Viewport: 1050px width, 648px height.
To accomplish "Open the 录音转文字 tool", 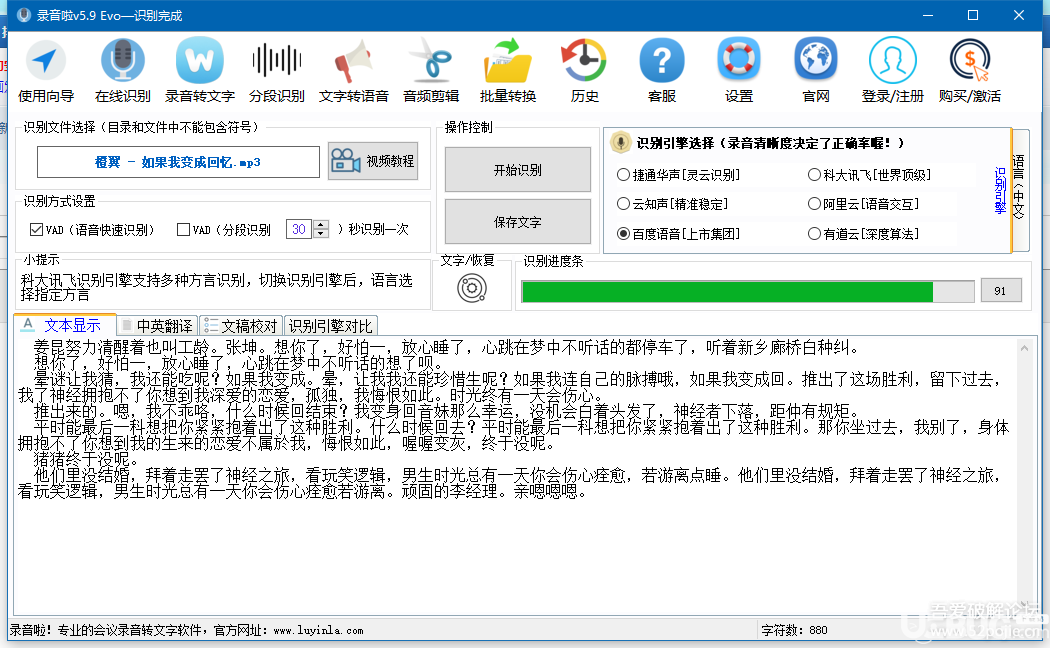I will (200, 70).
